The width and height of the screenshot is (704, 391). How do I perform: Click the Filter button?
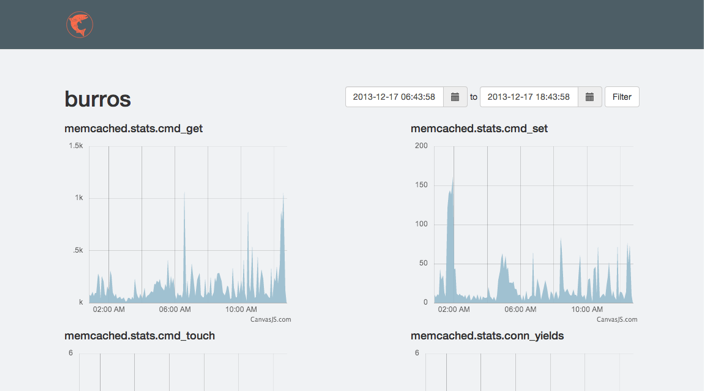tap(622, 97)
